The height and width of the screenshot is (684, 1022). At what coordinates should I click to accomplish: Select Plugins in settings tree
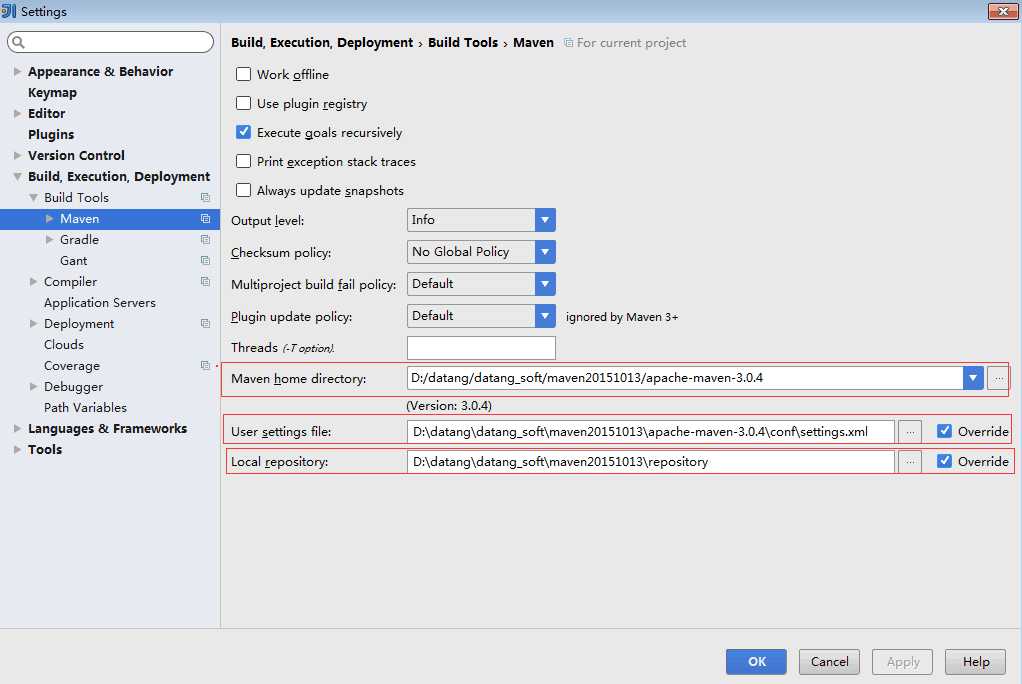(x=51, y=134)
